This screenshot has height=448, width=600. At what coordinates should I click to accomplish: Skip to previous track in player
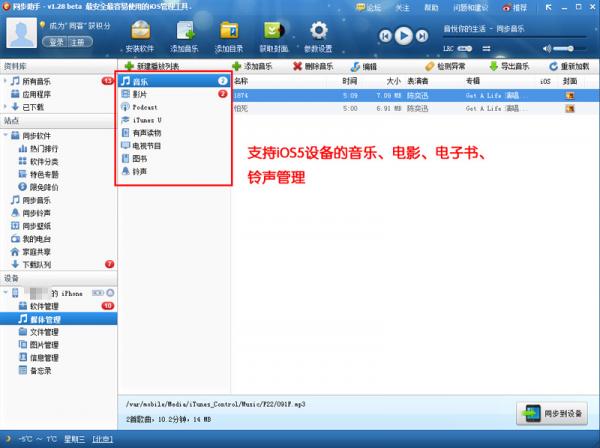click(x=385, y=36)
